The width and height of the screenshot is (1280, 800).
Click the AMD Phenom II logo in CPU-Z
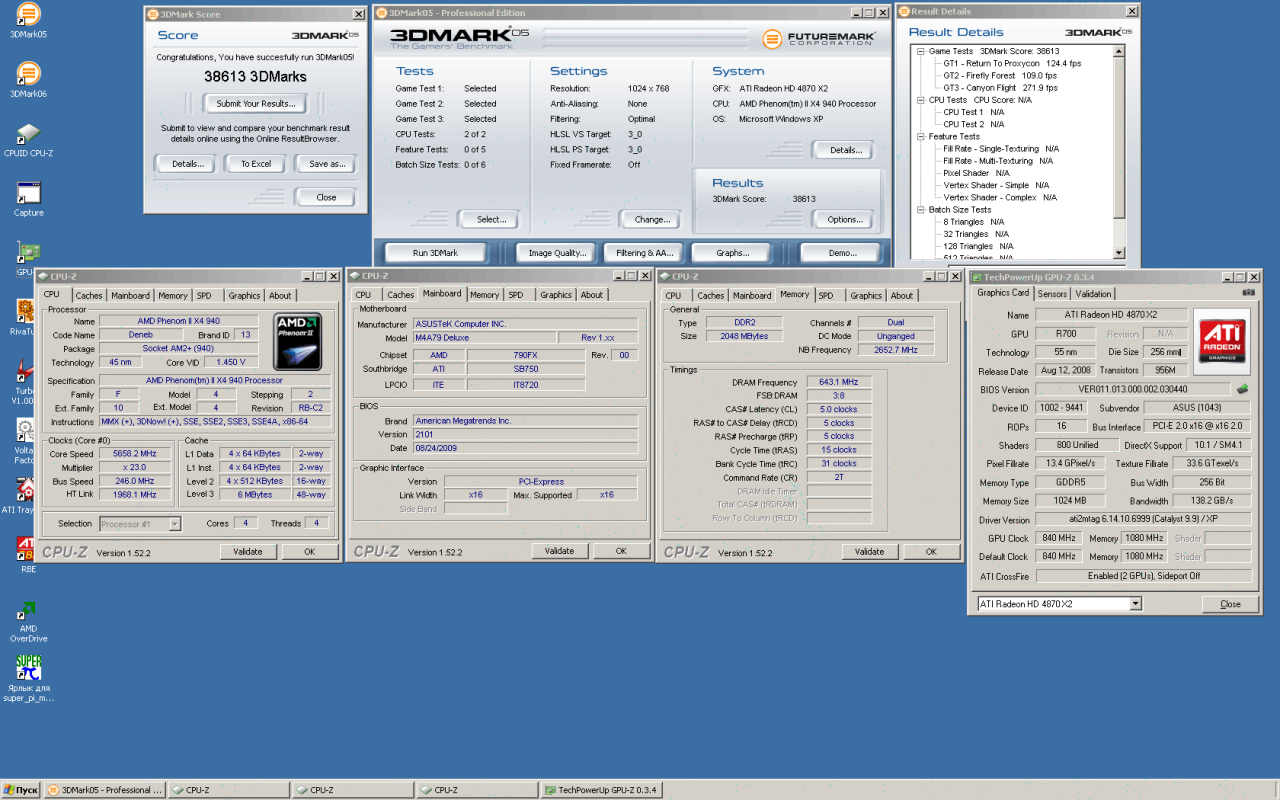(x=297, y=343)
